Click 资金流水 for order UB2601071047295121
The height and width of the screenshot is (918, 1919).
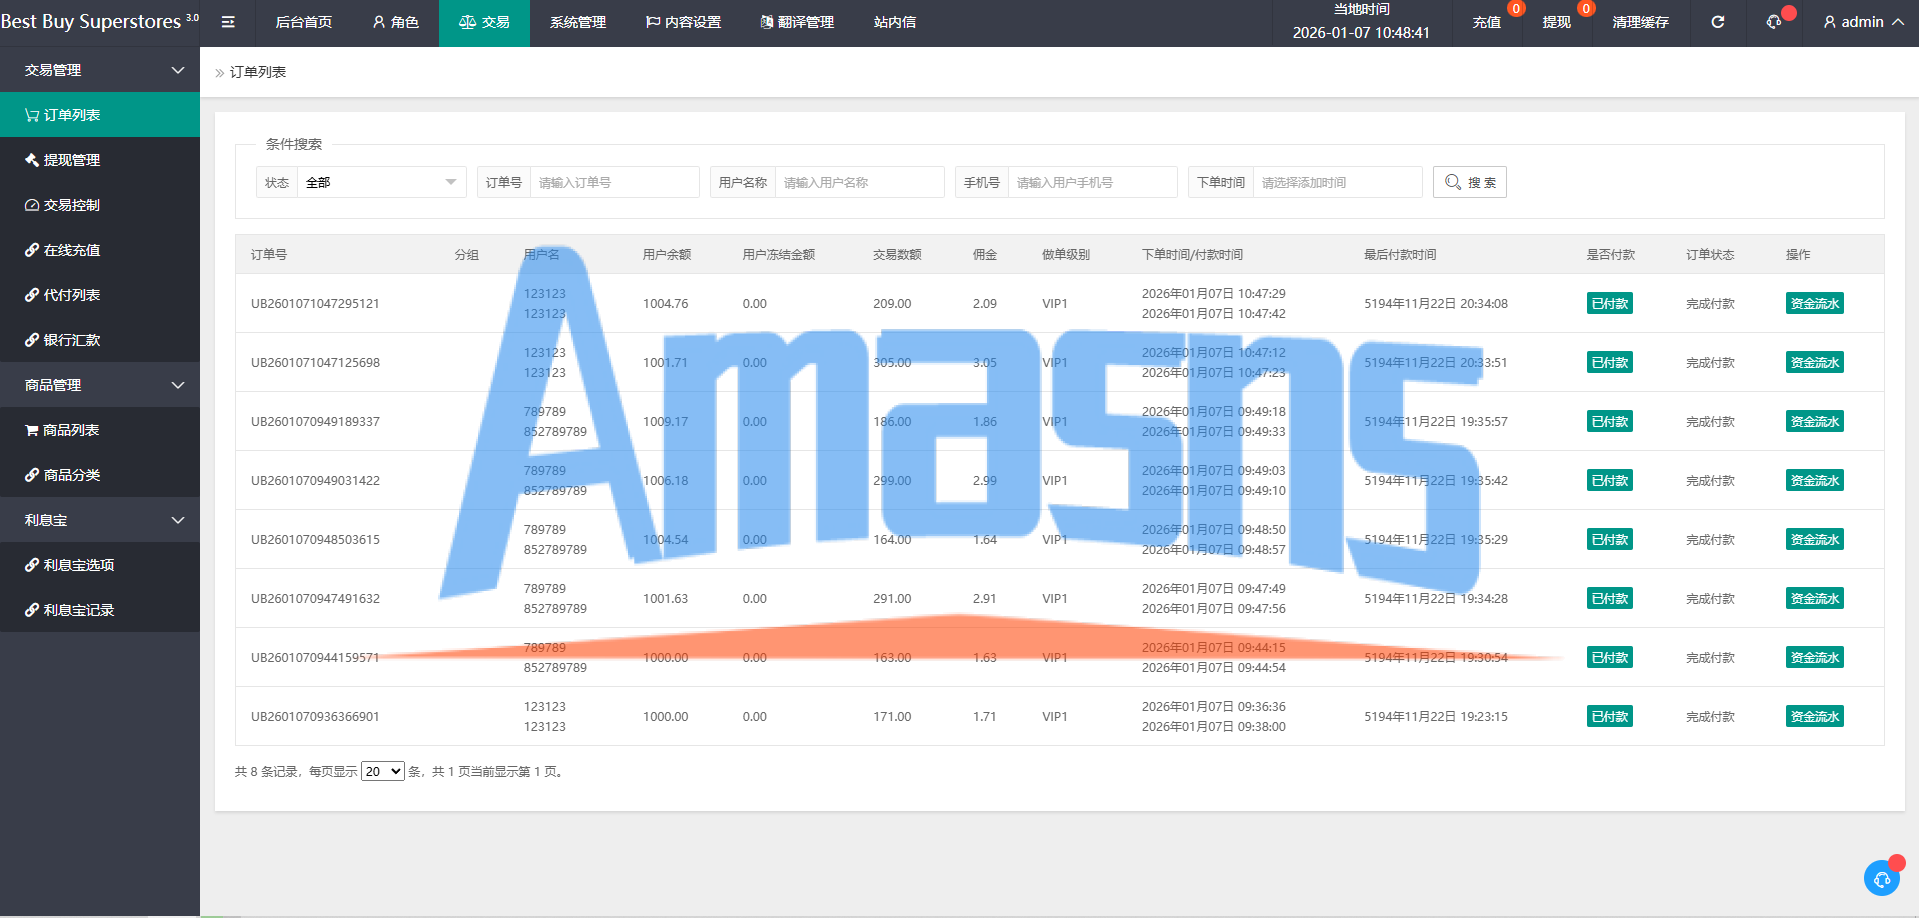tap(1815, 303)
